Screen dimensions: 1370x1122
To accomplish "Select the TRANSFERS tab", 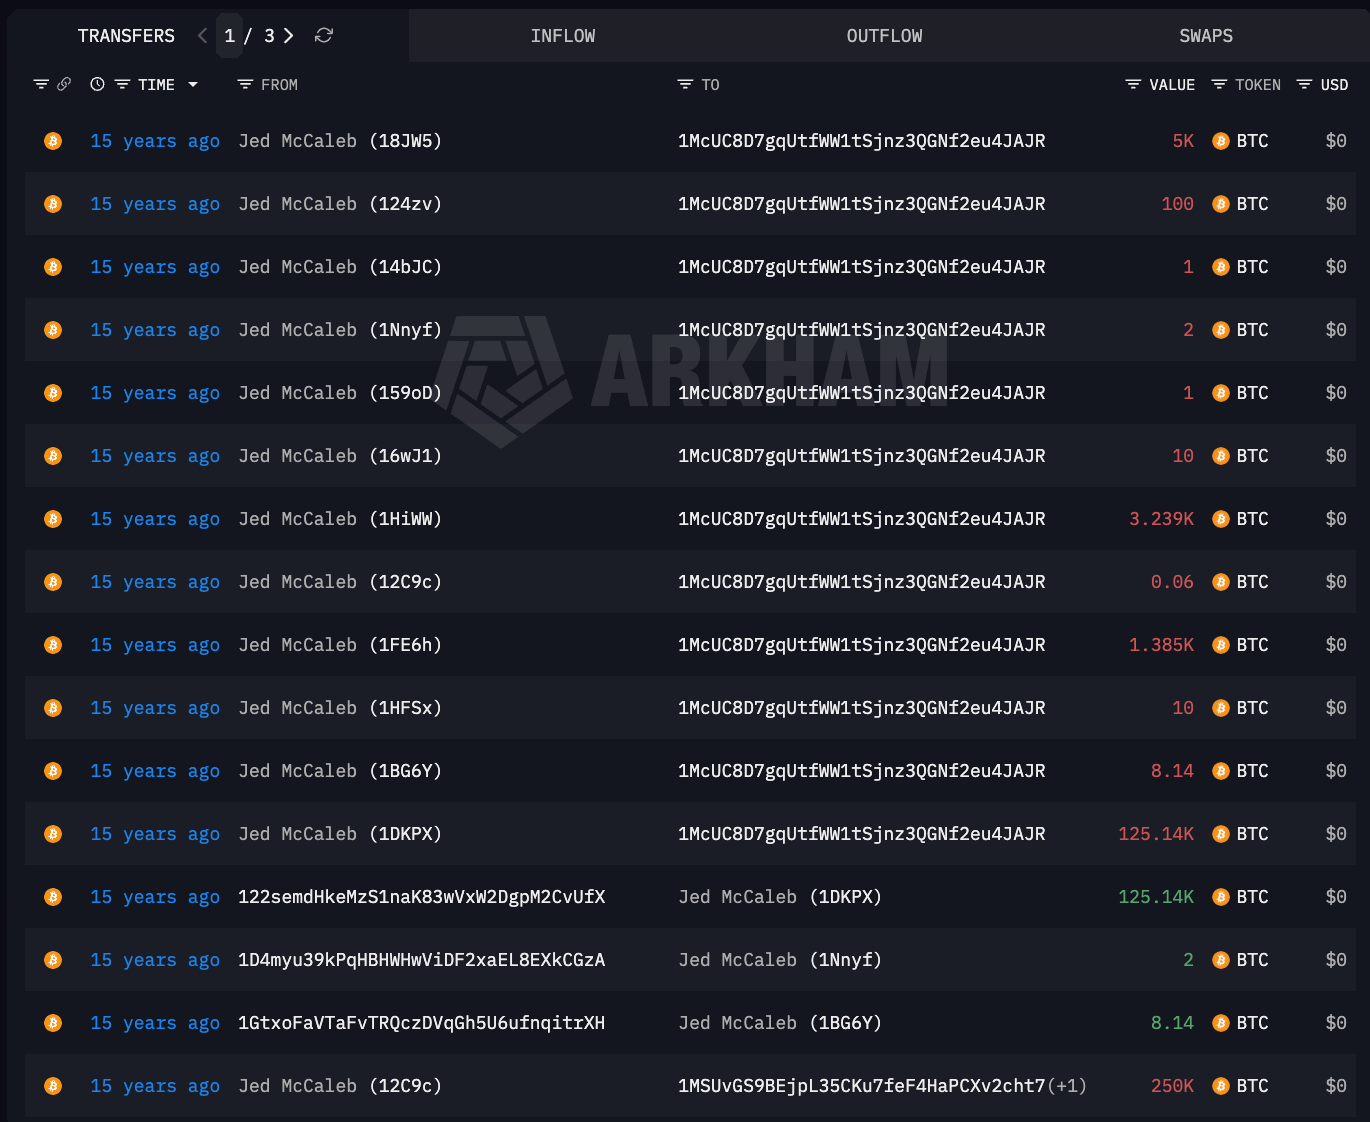I will tap(126, 36).
